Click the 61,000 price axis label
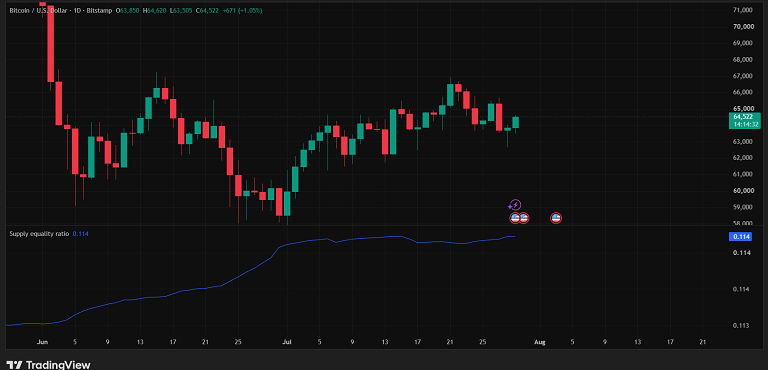This screenshot has height=370, width=768. pyautogui.click(x=743, y=174)
